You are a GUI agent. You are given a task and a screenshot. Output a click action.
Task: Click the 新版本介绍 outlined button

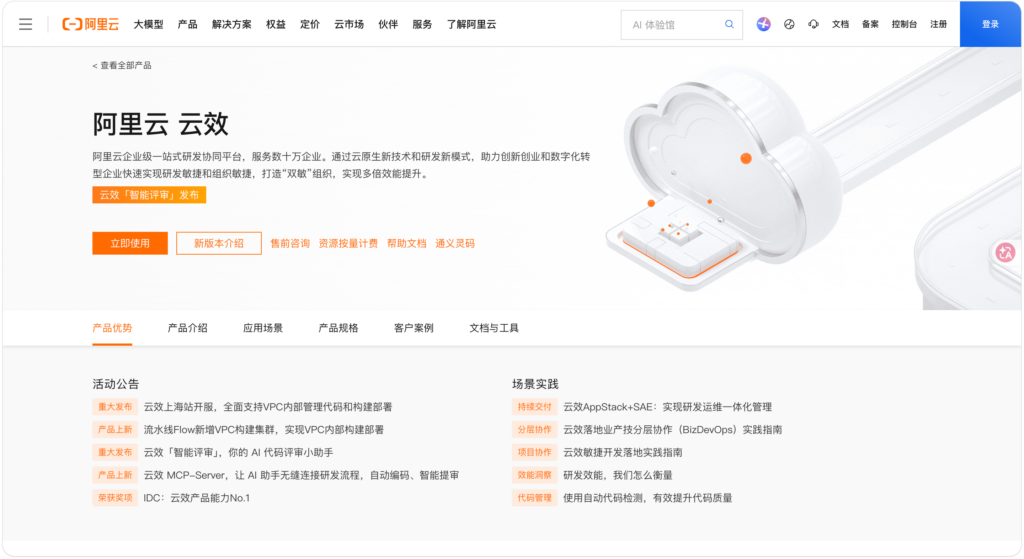point(219,244)
